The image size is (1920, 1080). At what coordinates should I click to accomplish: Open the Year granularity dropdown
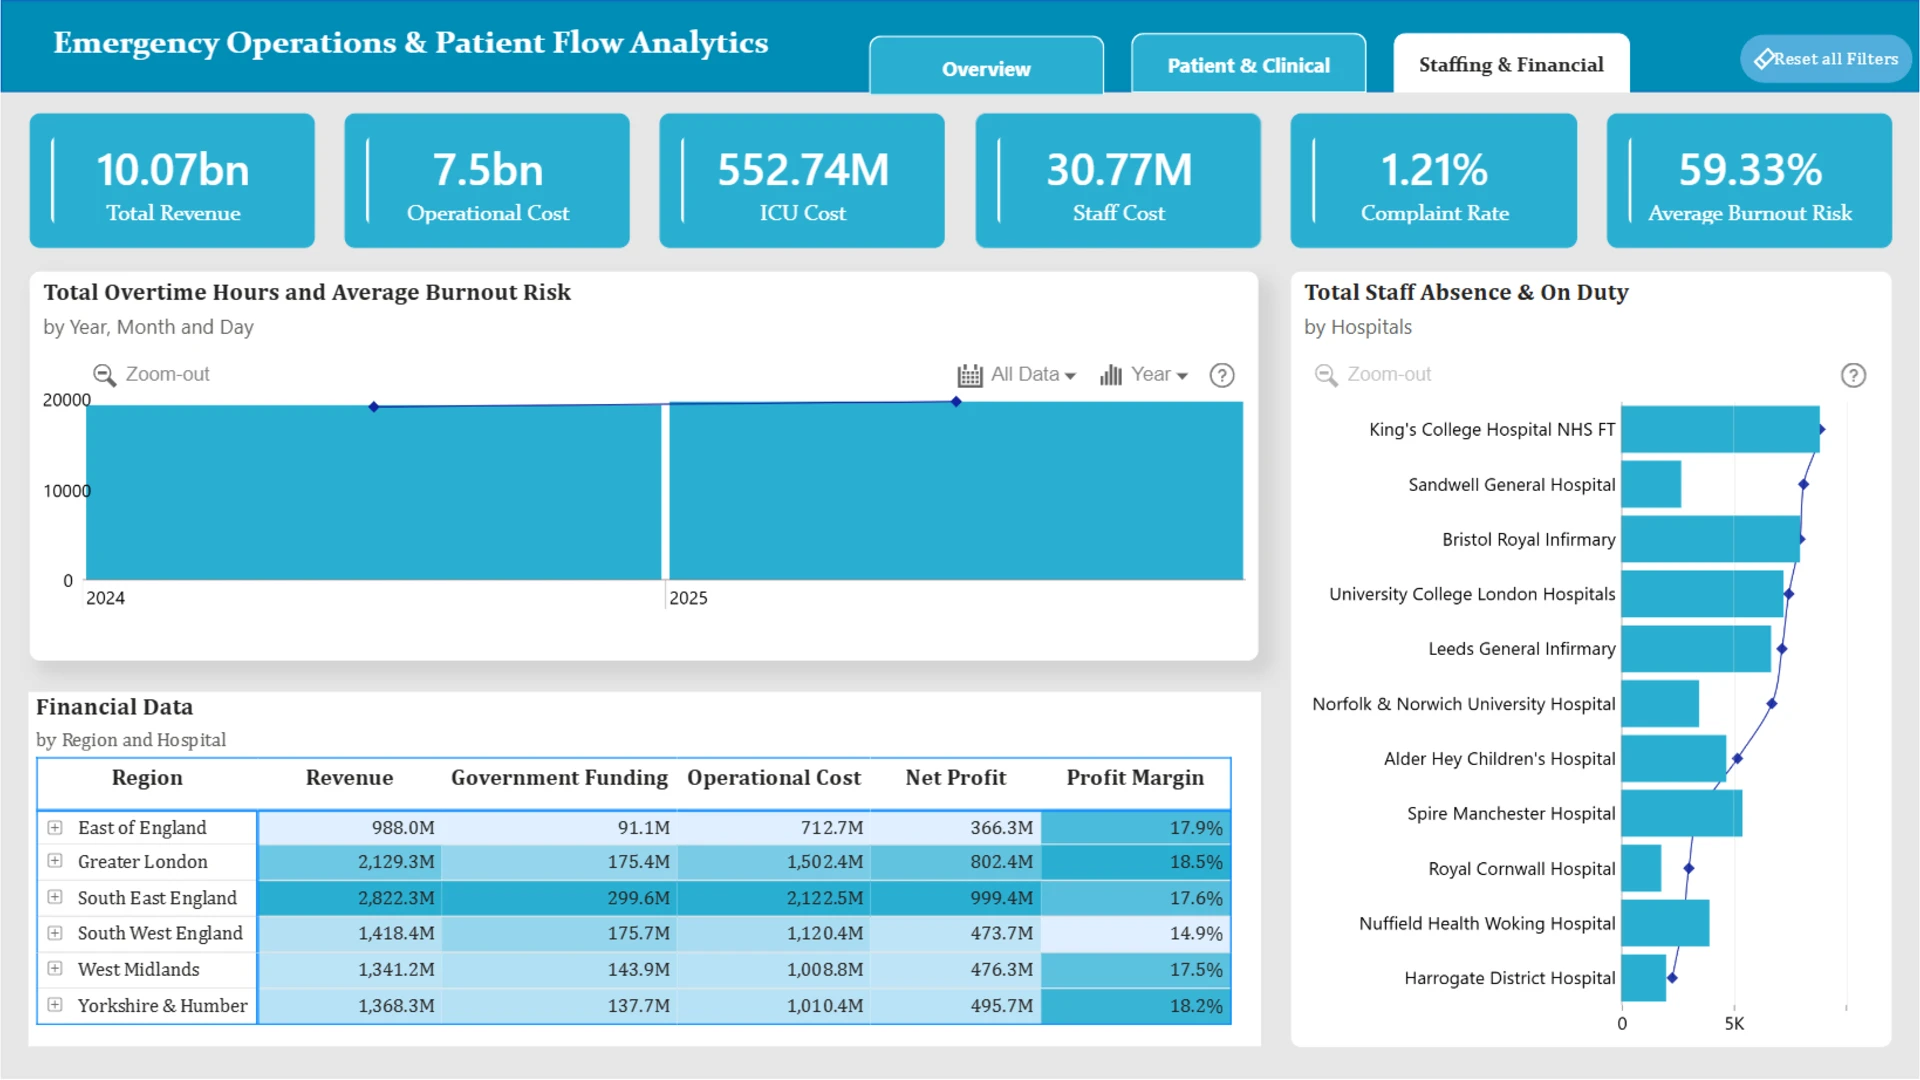click(1159, 374)
